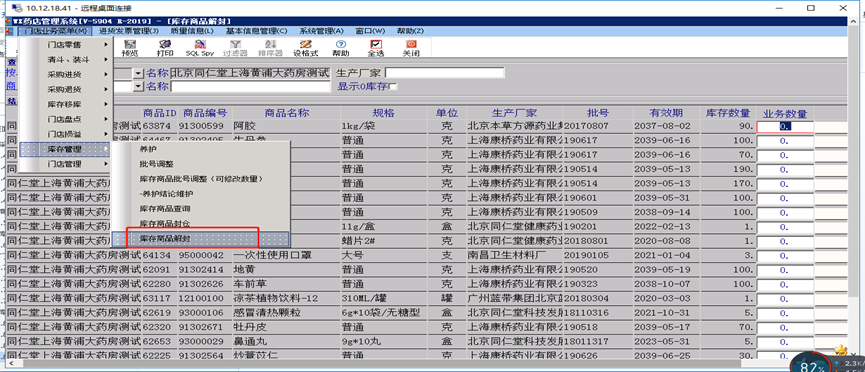Click the 业务数量 field in 一次性使用口罩 row
This screenshot has width=865, height=372.
[x=785, y=256]
